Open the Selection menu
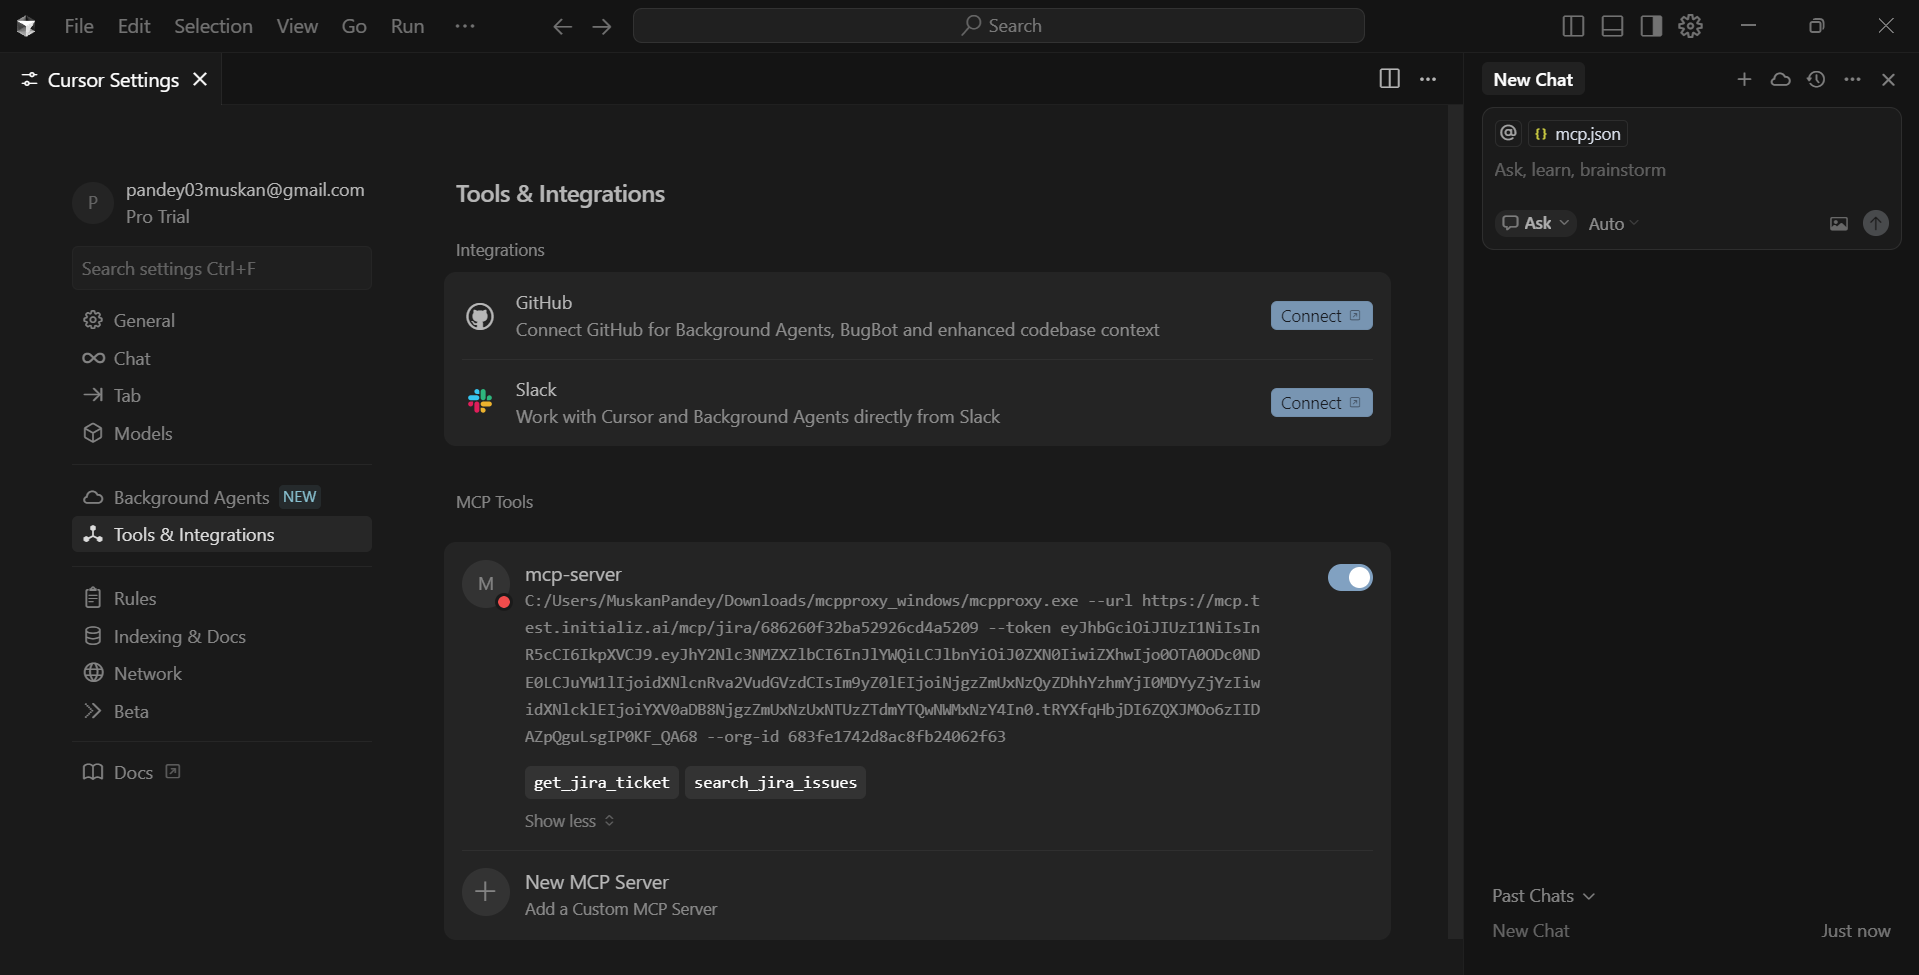The height and width of the screenshot is (975, 1919). [213, 26]
